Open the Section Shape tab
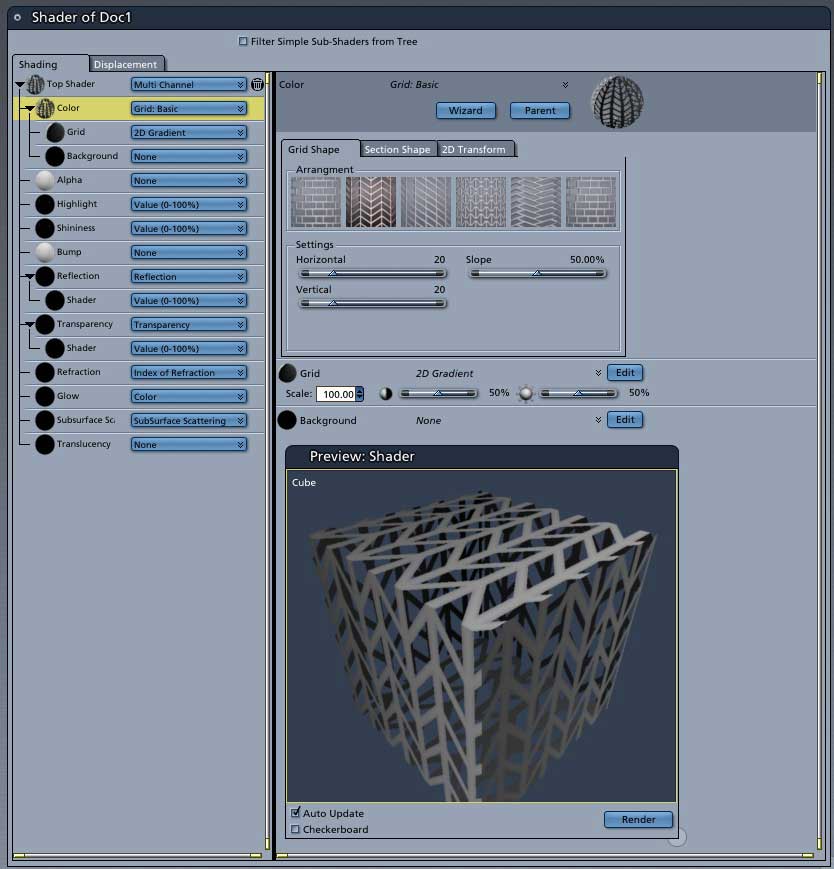 point(397,149)
